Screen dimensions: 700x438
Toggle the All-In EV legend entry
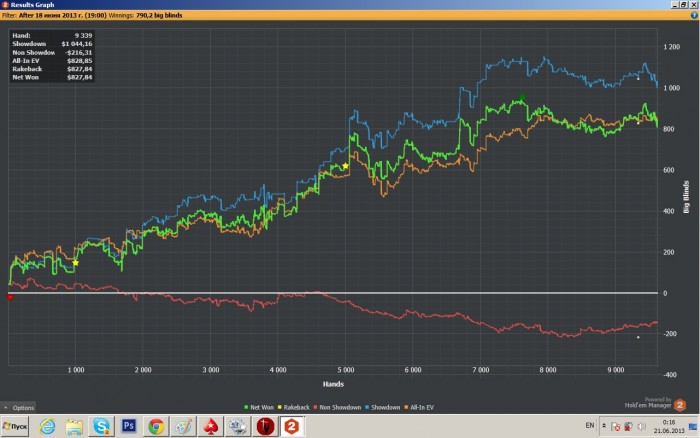[419, 407]
